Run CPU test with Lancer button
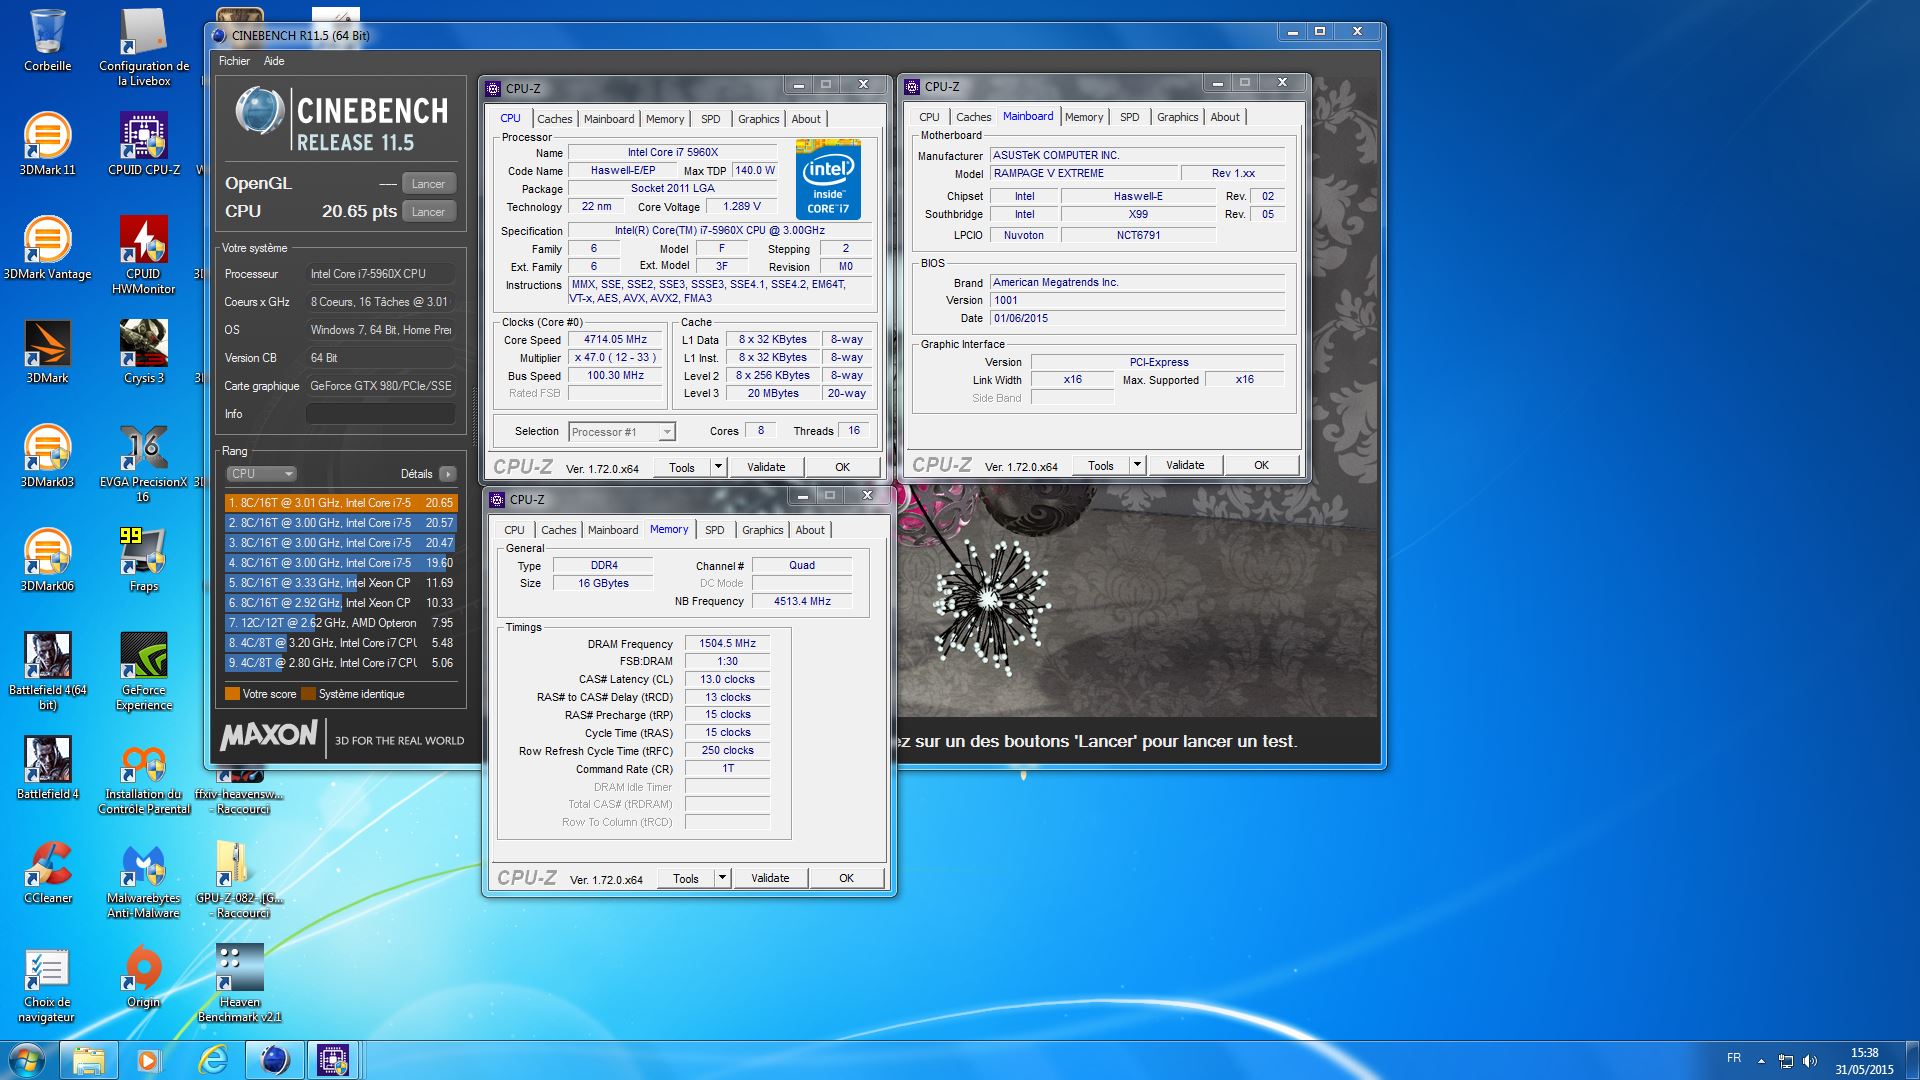The width and height of the screenshot is (1920, 1080). [x=429, y=212]
